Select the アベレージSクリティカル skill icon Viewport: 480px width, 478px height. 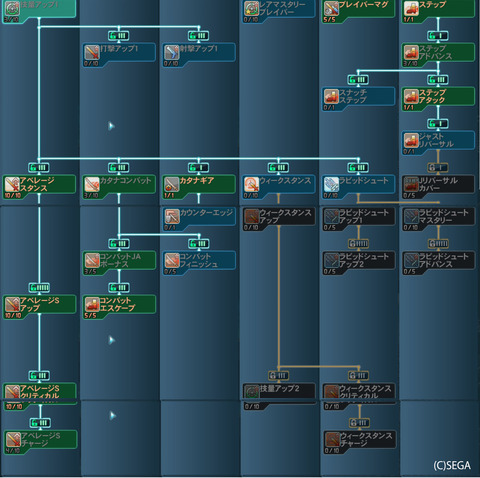(12, 392)
